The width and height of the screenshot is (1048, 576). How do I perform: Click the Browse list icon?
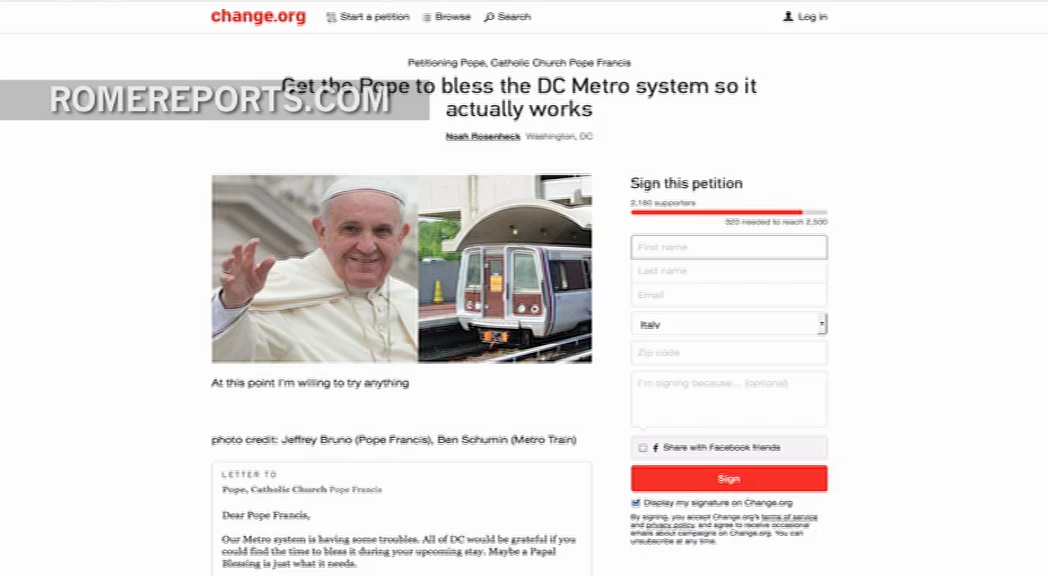426,17
